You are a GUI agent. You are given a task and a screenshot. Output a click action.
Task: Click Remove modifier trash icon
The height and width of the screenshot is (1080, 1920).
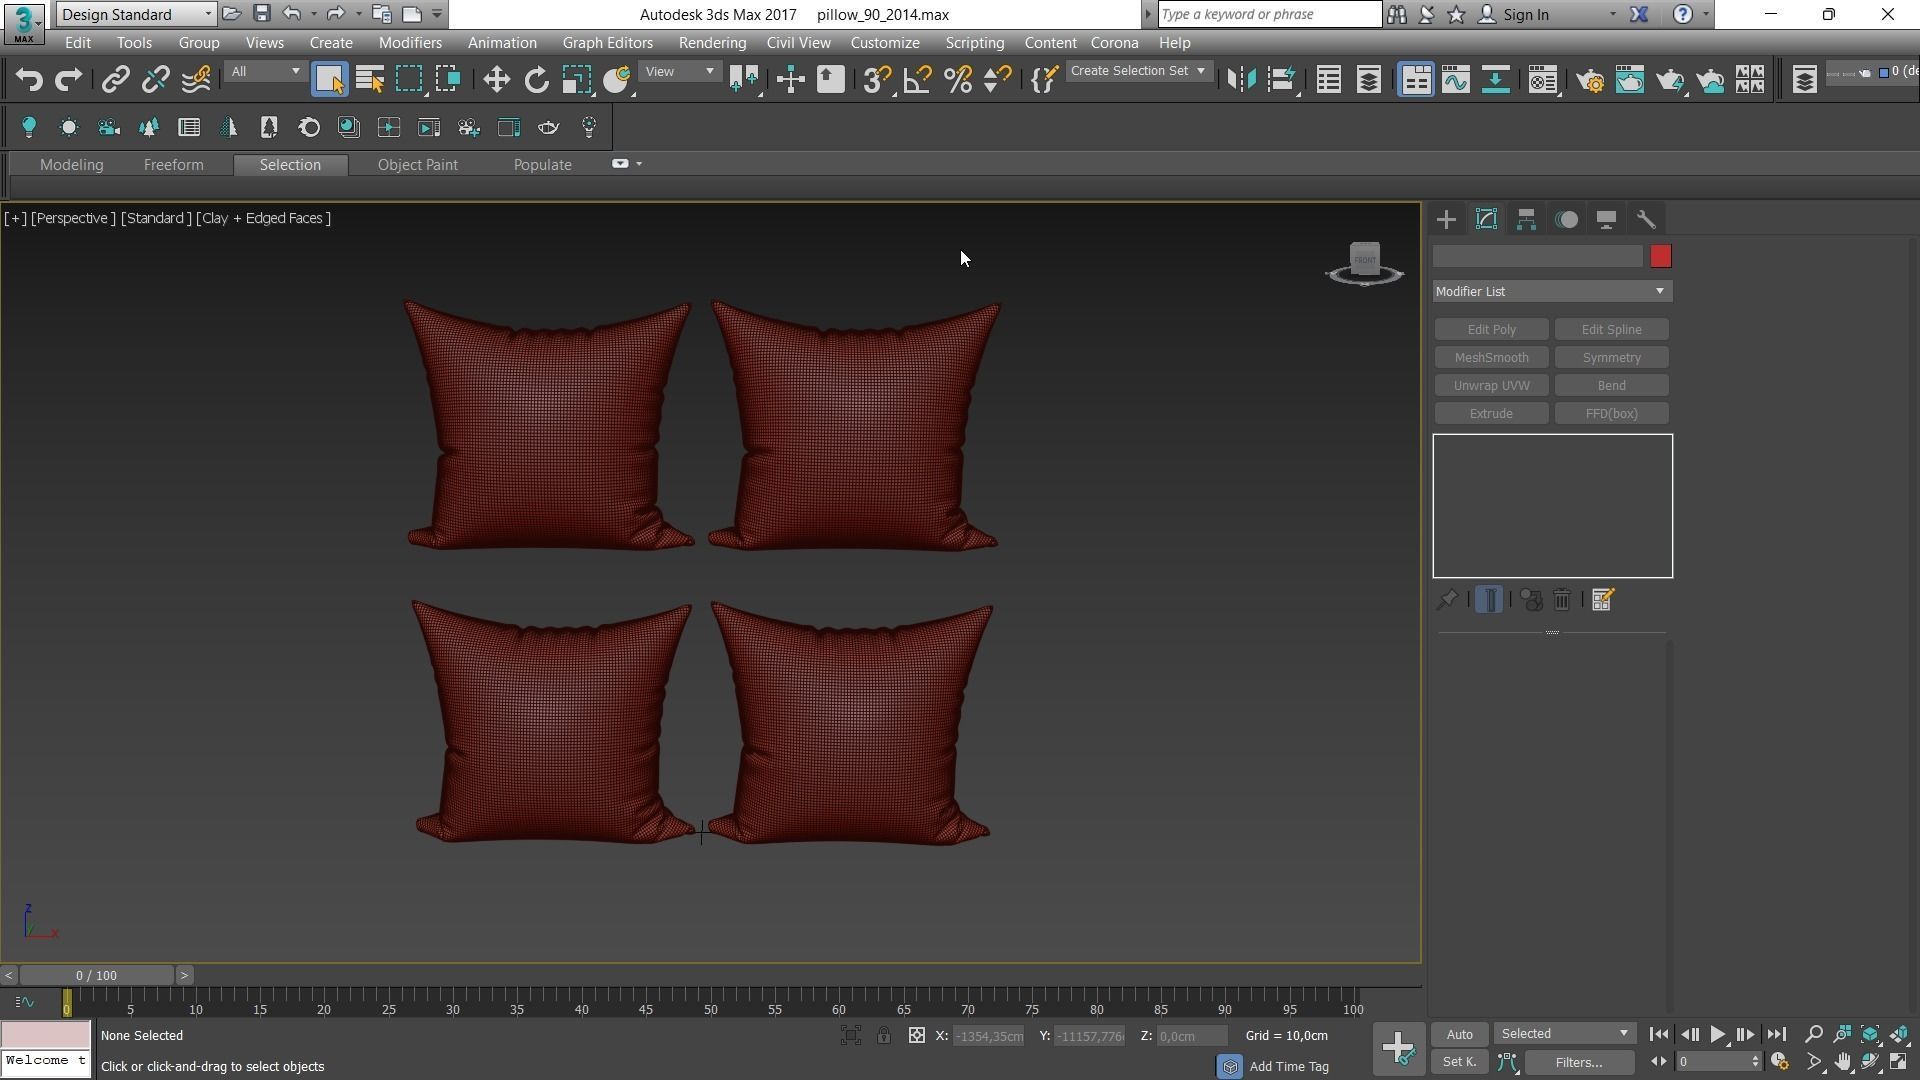(x=1562, y=600)
